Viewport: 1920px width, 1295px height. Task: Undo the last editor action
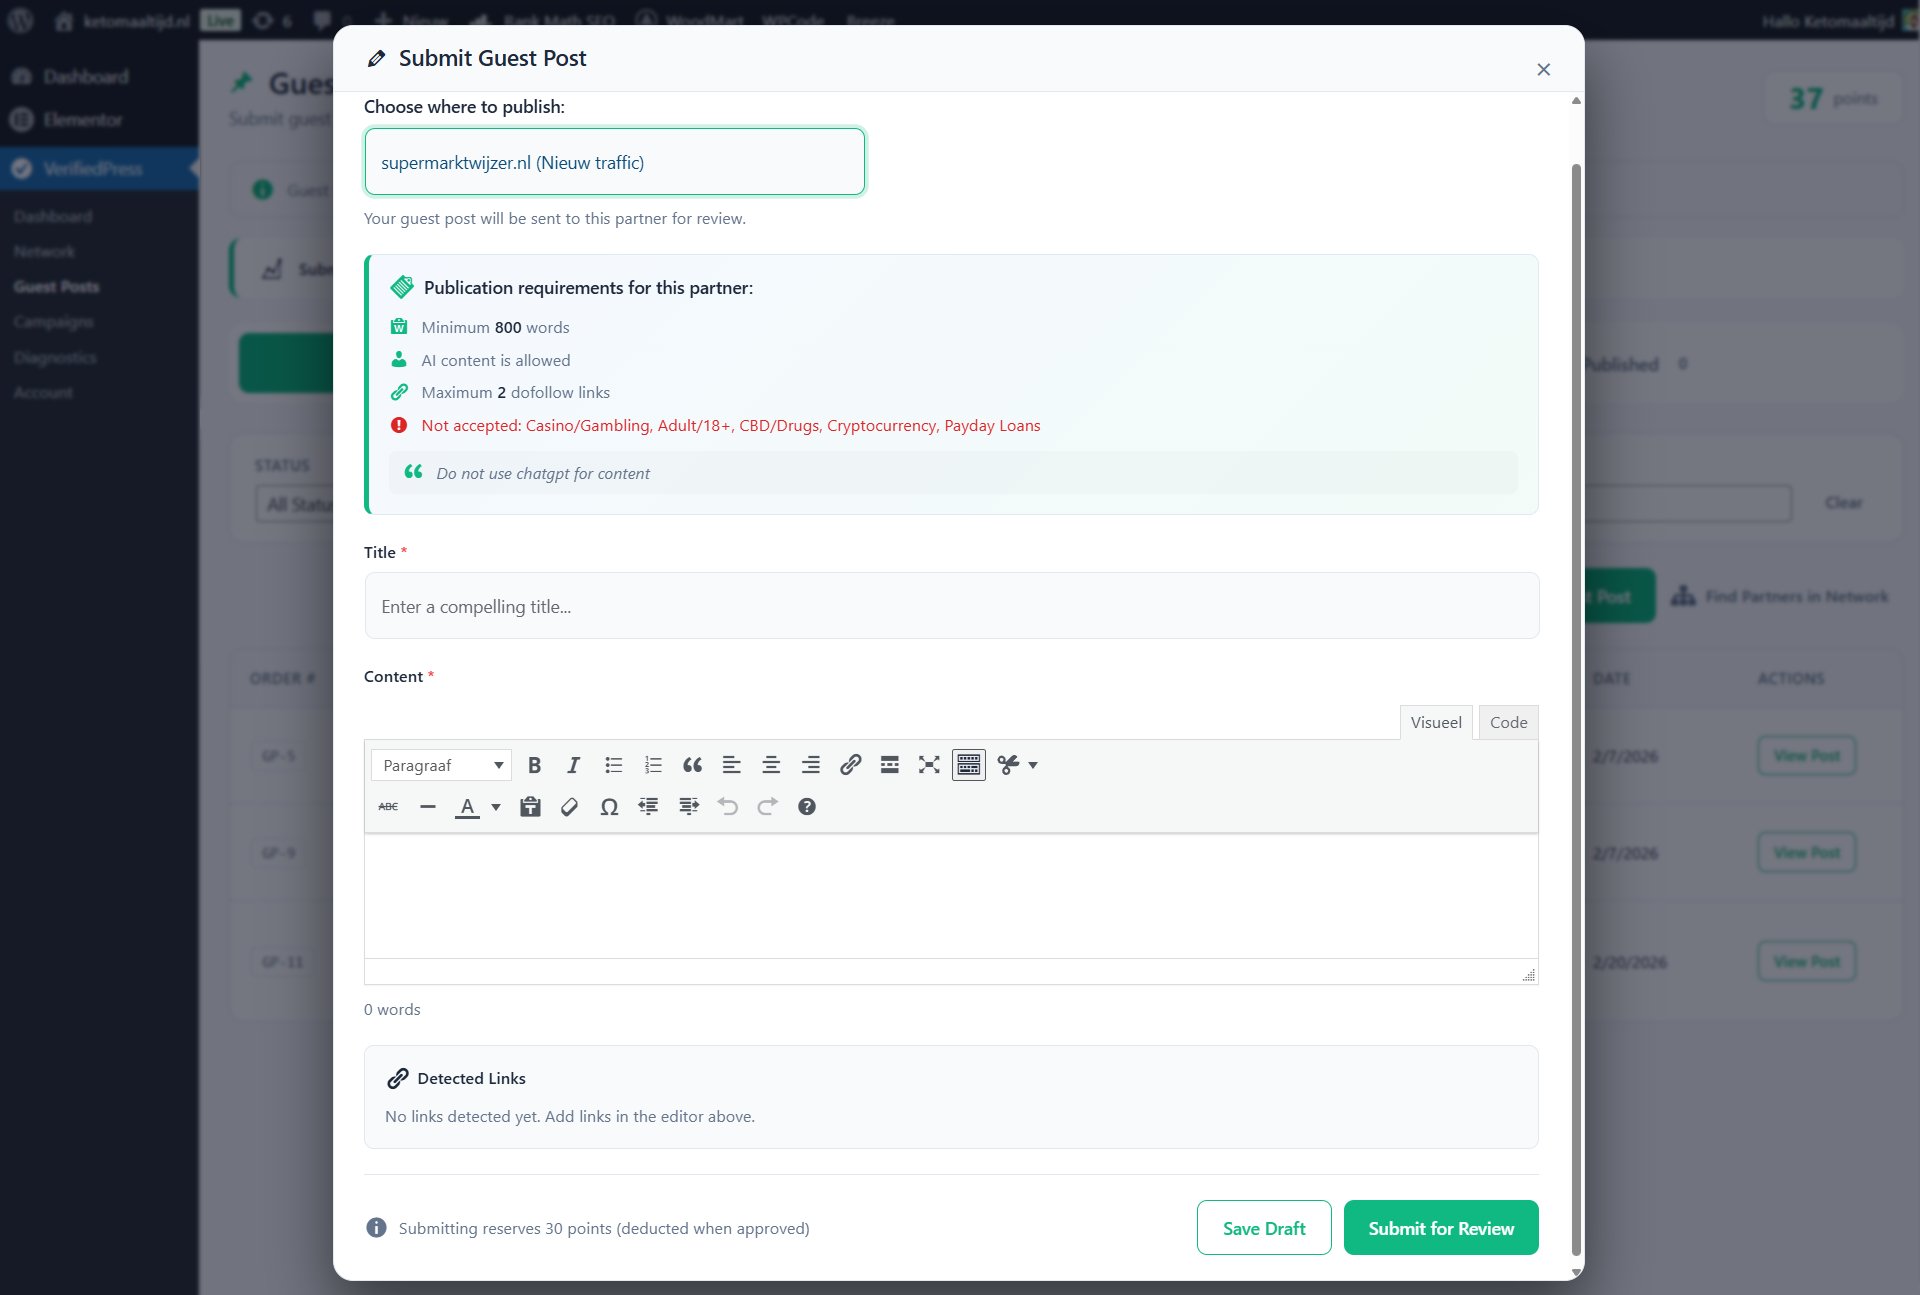point(727,807)
